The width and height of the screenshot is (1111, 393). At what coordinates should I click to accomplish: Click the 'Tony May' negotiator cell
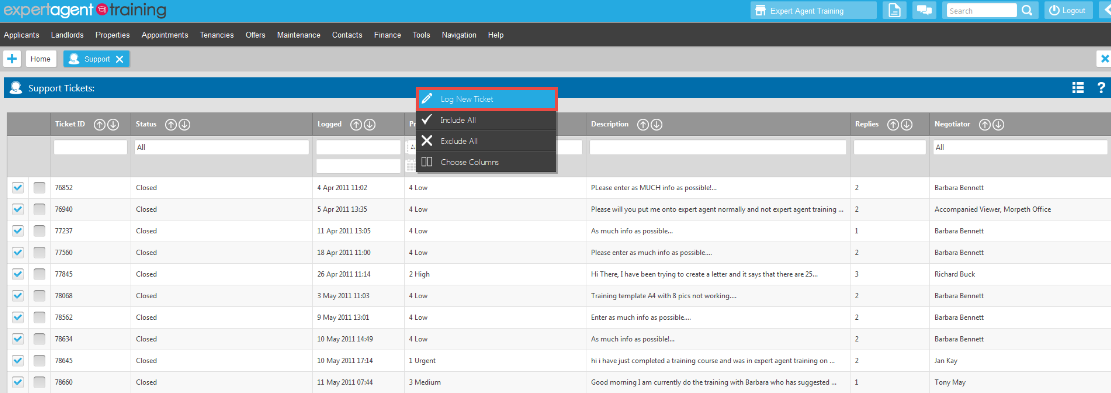pyautogui.click(x=949, y=382)
